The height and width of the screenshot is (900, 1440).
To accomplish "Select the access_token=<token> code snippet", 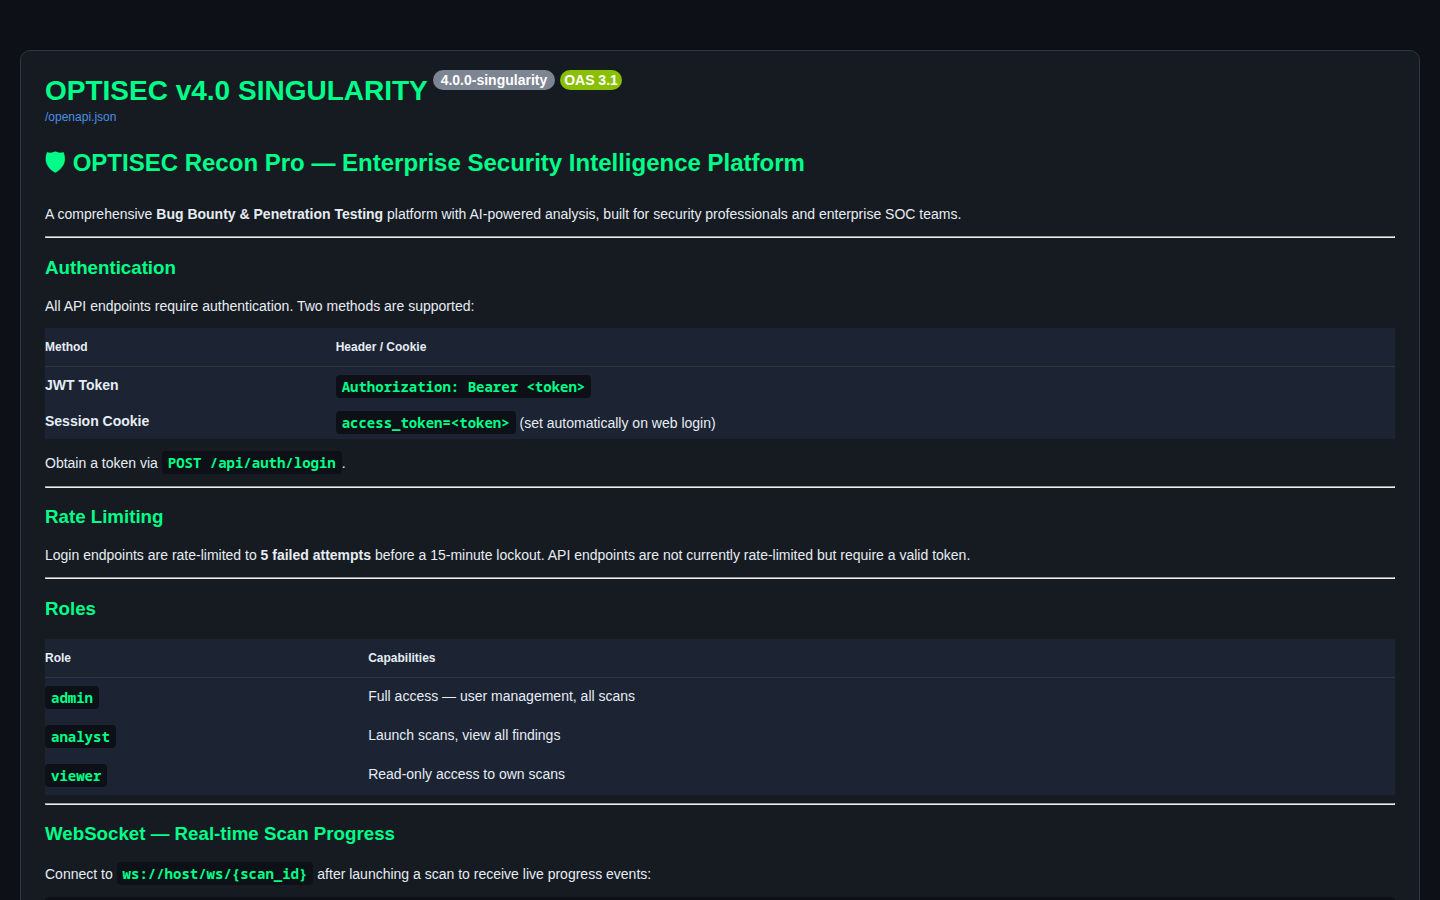I will click(x=425, y=423).
